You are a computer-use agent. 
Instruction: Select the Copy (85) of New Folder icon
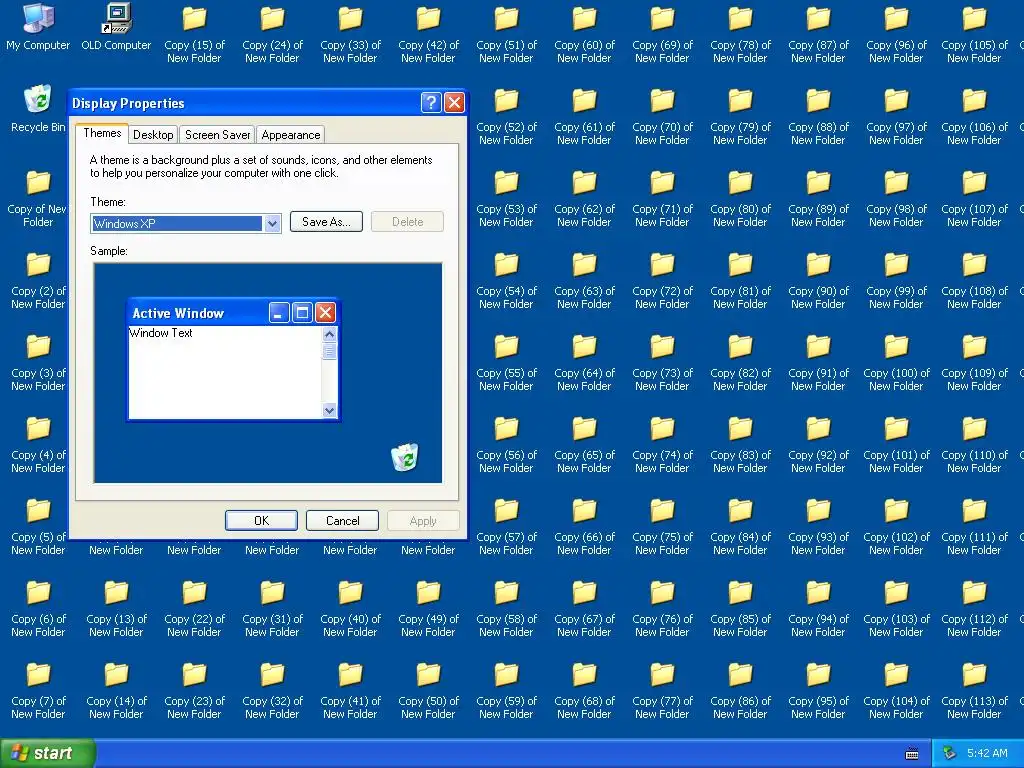740,608
